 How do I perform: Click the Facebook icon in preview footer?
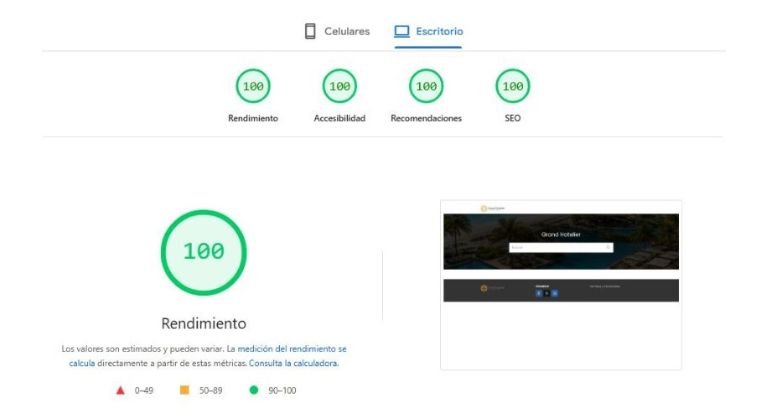coord(539,293)
